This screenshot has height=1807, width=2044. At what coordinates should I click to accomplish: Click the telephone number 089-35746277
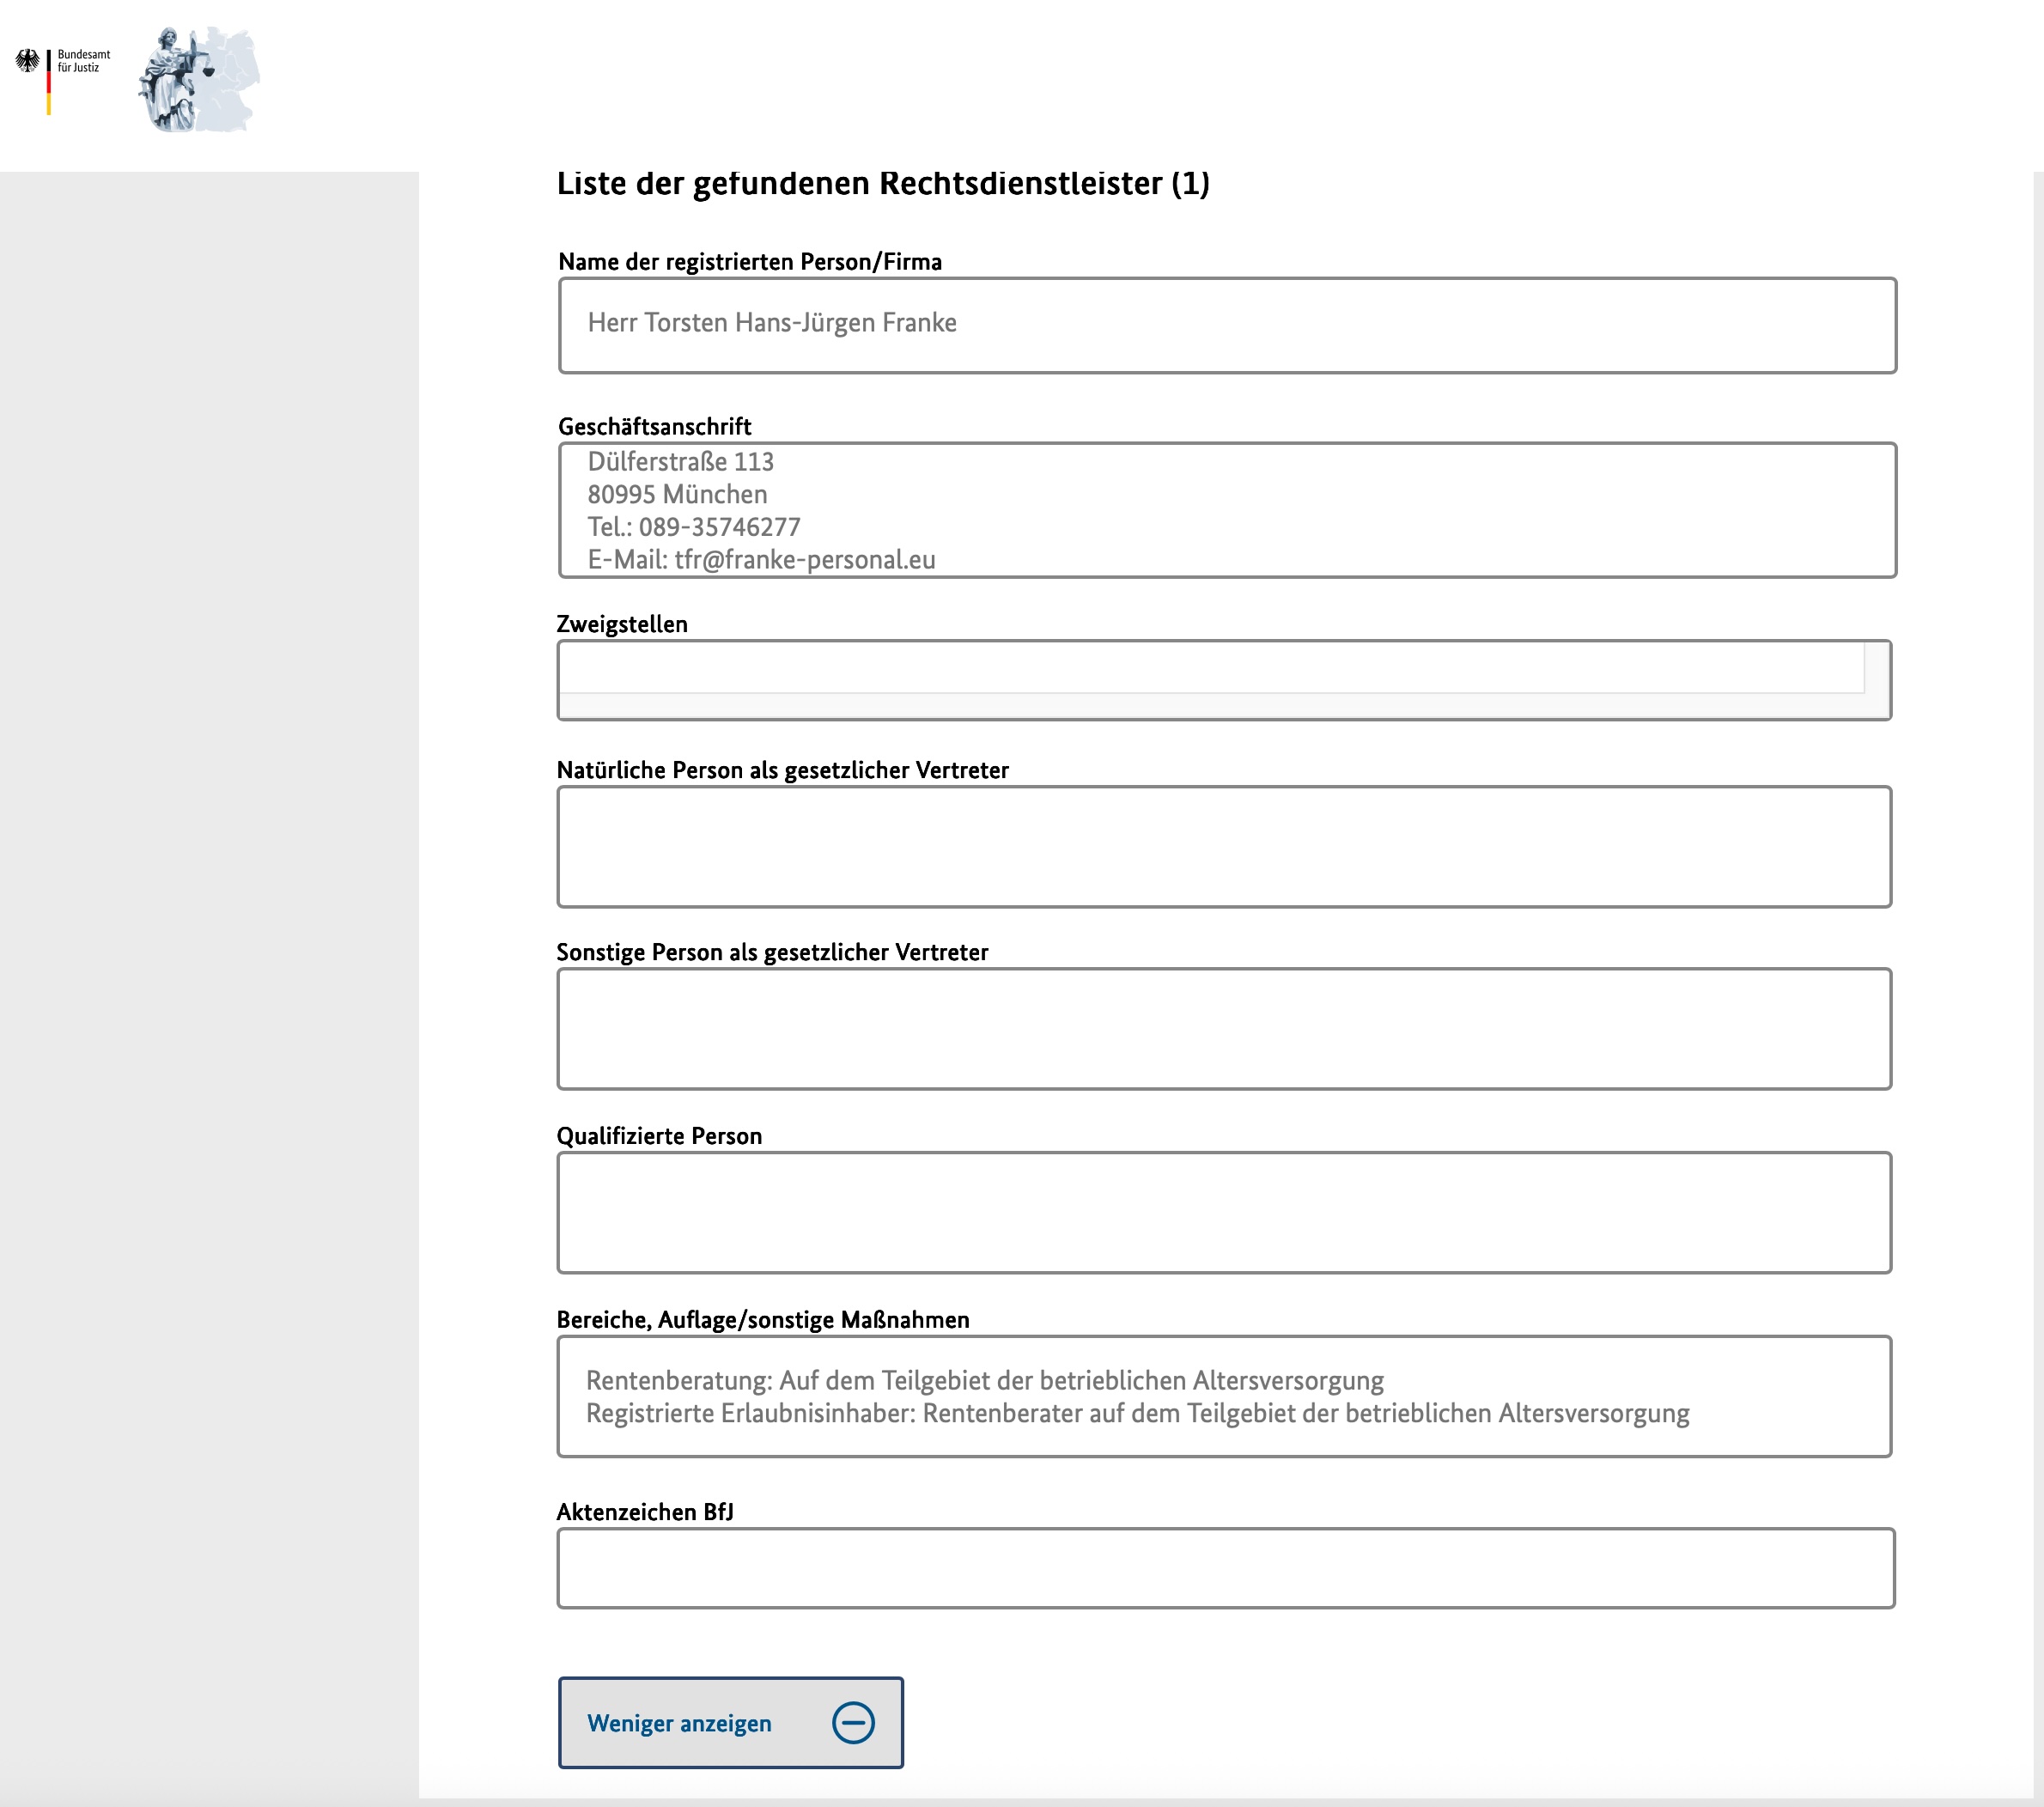(x=719, y=527)
